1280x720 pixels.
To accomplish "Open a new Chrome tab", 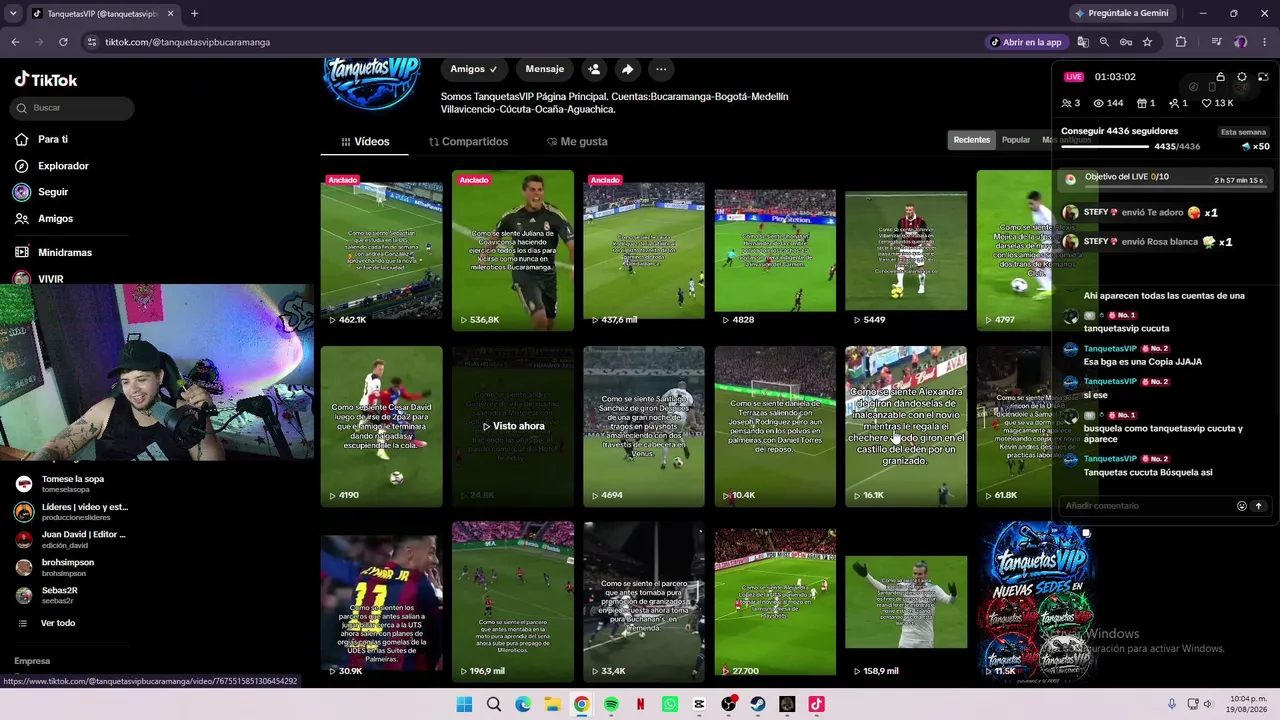I will click(x=194, y=14).
